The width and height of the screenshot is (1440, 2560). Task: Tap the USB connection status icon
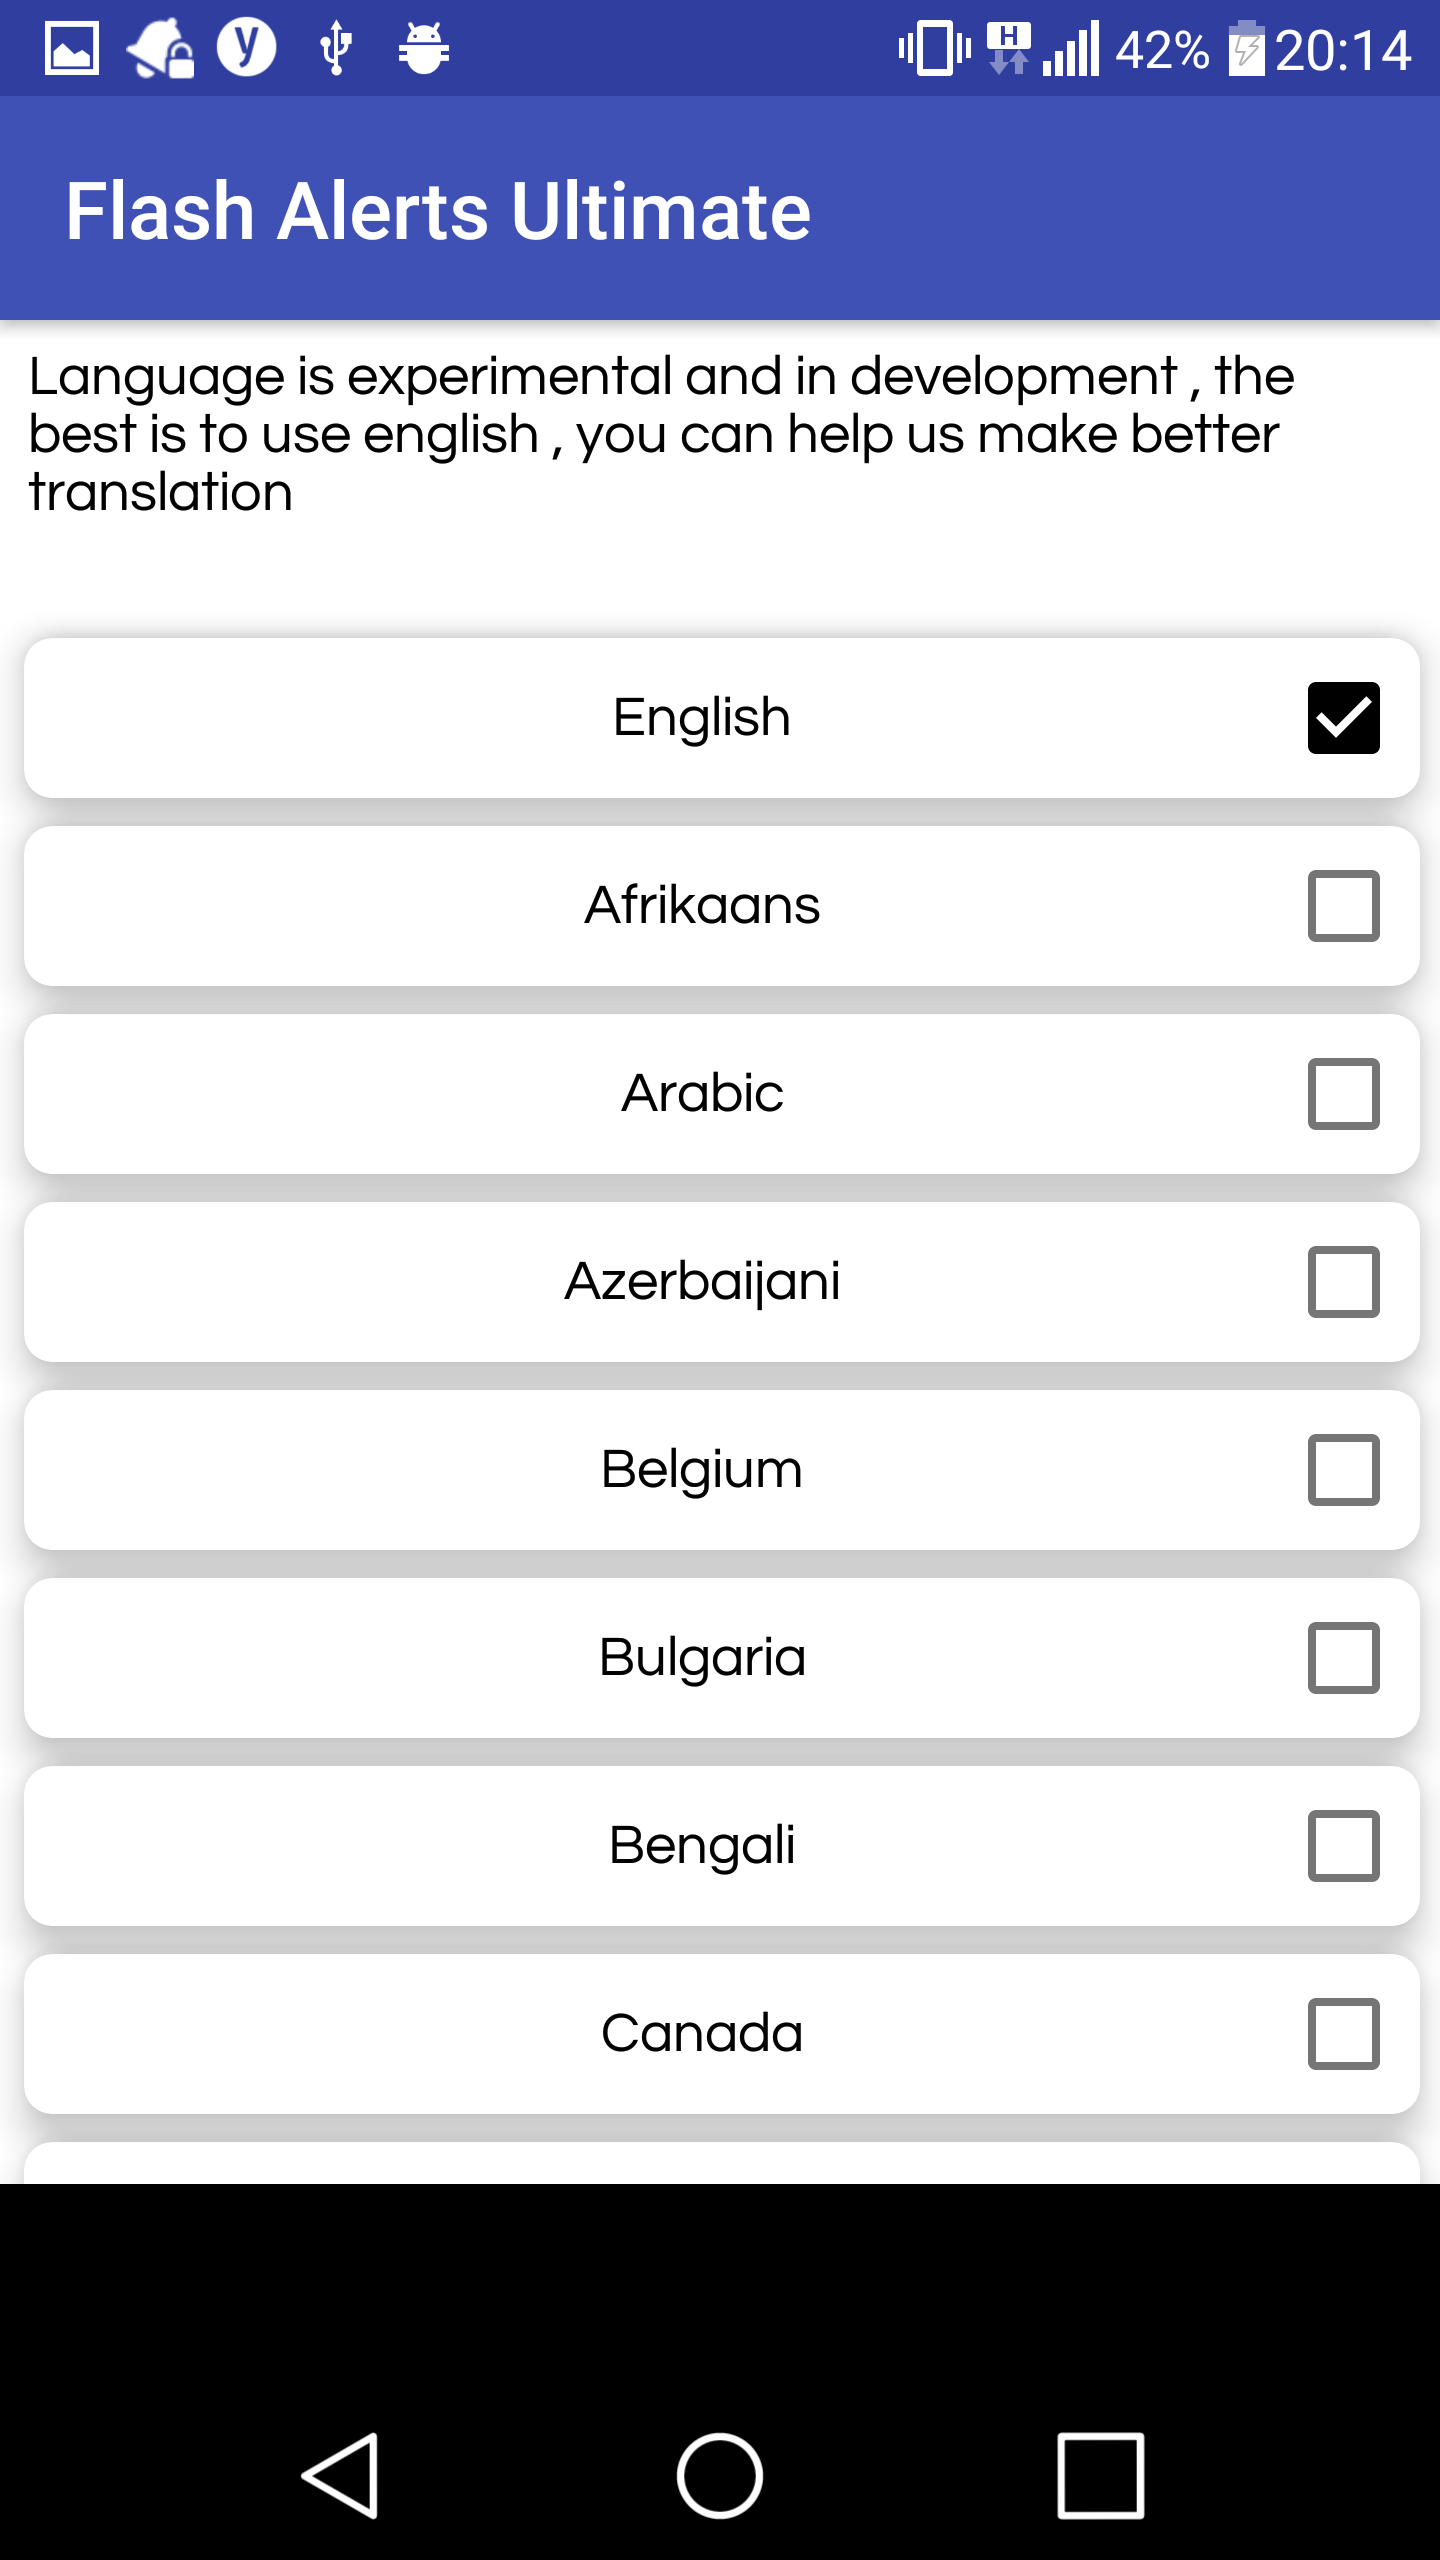(x=336, y=48)
